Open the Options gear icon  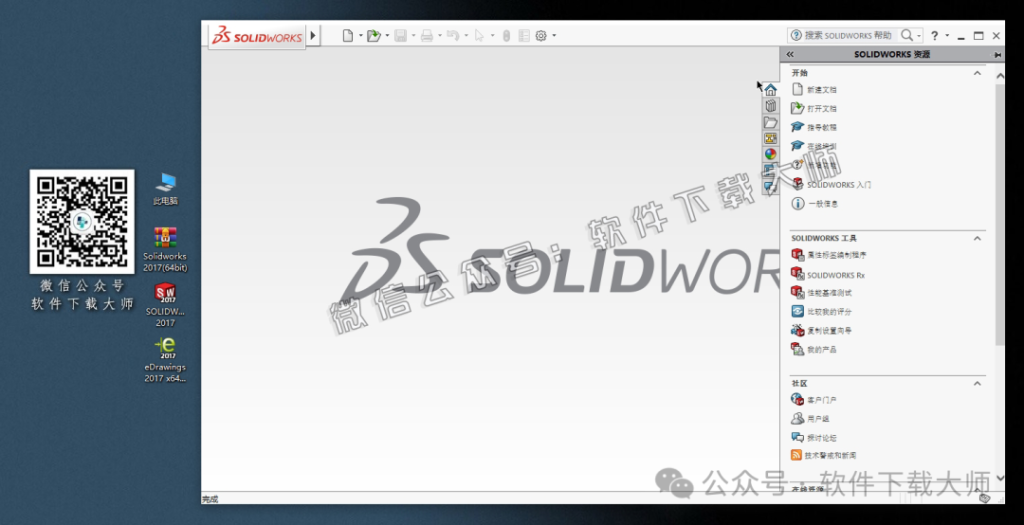pos(541,36)
